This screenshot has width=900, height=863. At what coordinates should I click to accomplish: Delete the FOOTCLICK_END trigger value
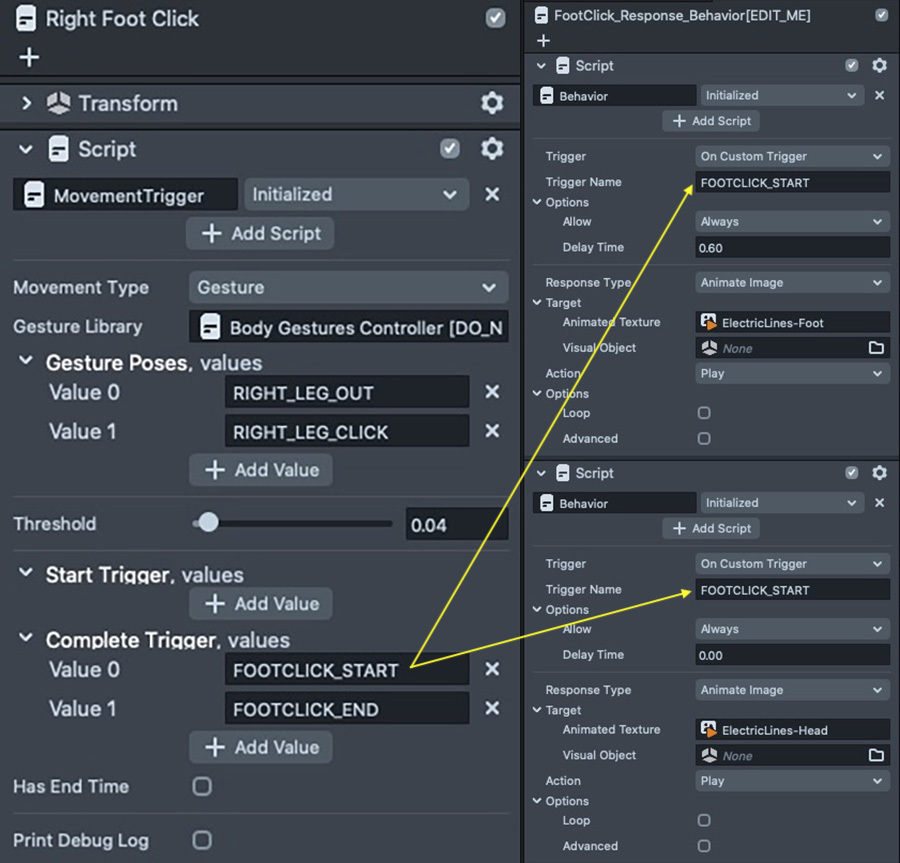coord(491,709)
